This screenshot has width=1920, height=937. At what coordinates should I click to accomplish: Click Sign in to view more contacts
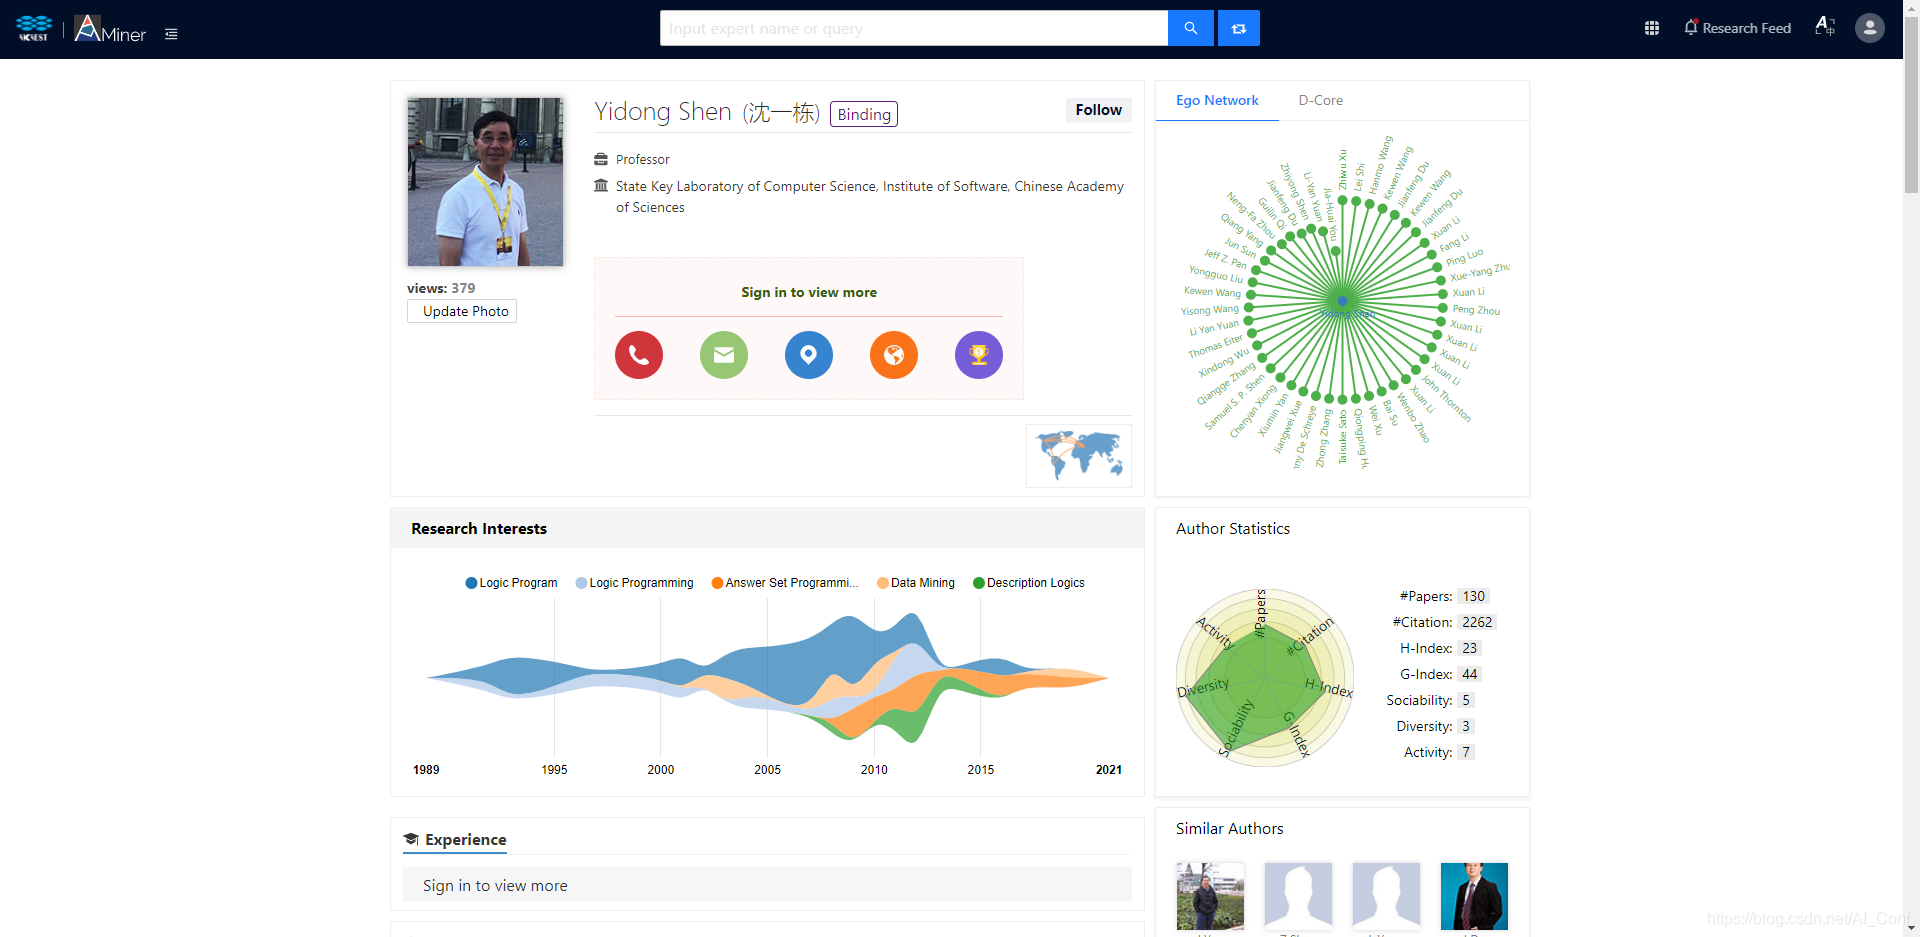(x=809, y=292)
